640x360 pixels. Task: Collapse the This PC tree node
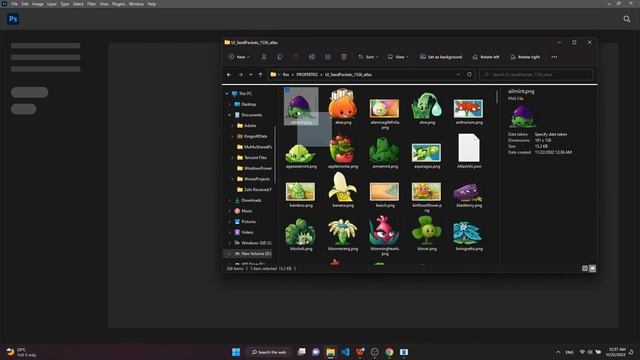(227, 93)
